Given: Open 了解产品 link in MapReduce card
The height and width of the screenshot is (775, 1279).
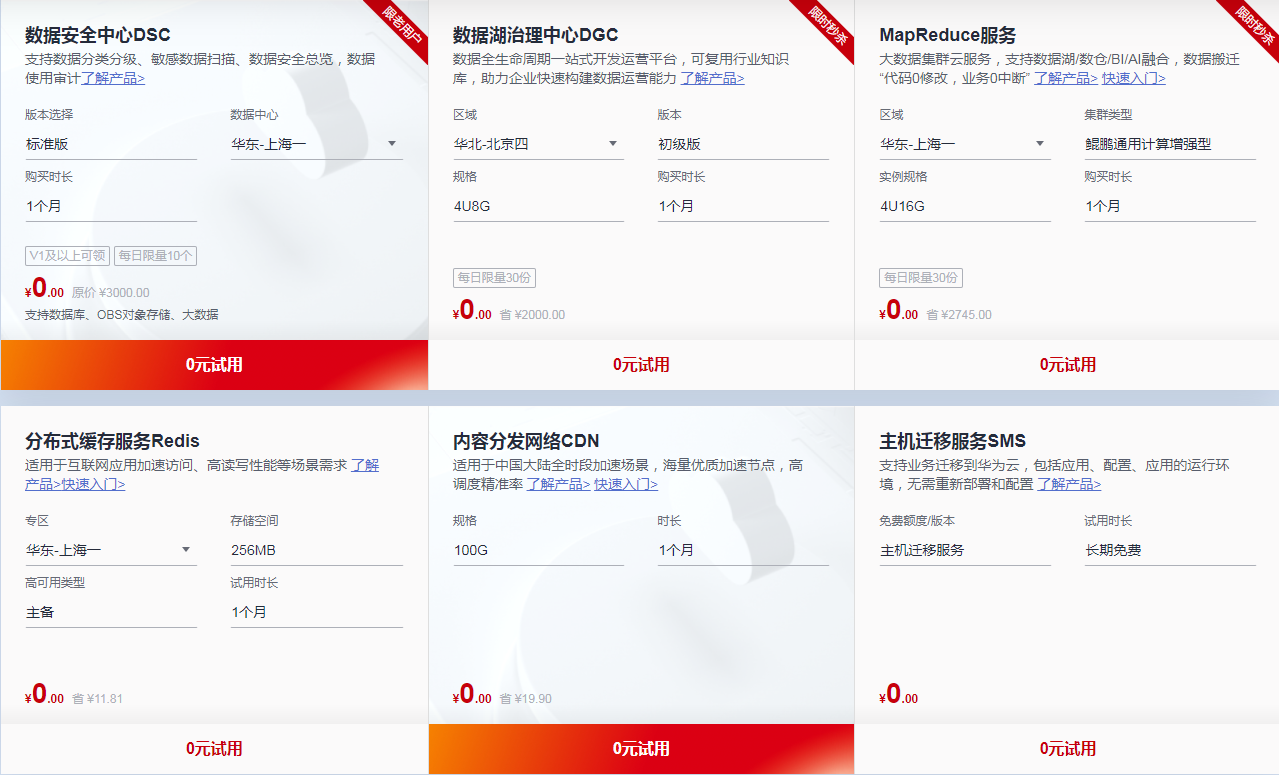Looking at the screenshot, I should click(x=1065, y=78).
